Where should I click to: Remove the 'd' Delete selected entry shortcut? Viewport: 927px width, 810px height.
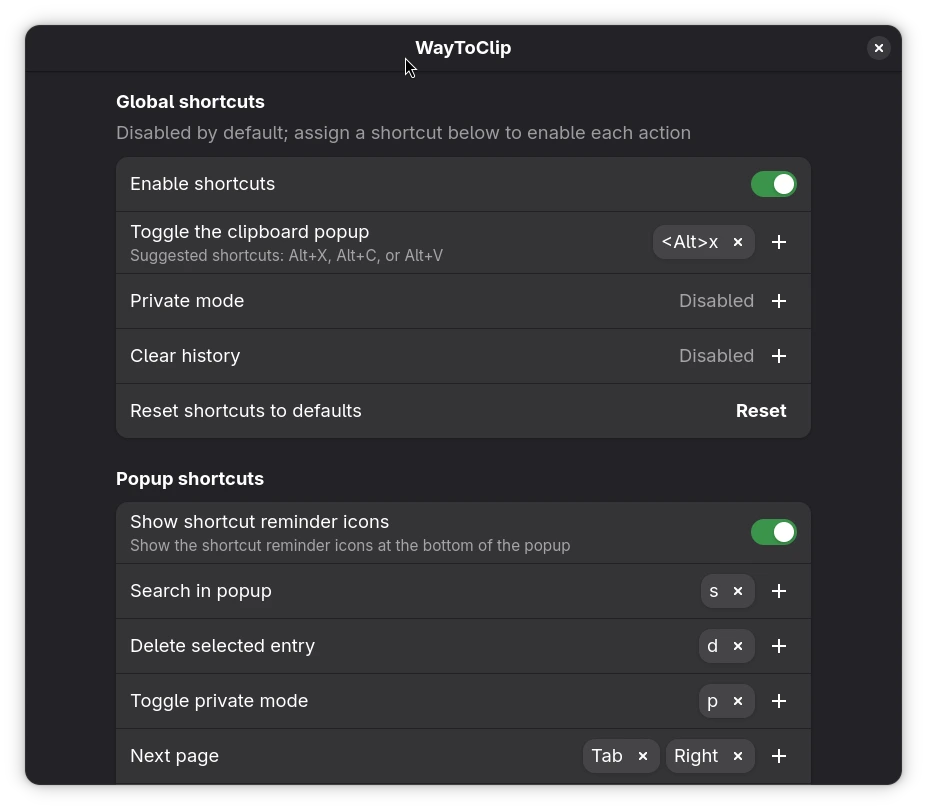[x=738, y=646]
